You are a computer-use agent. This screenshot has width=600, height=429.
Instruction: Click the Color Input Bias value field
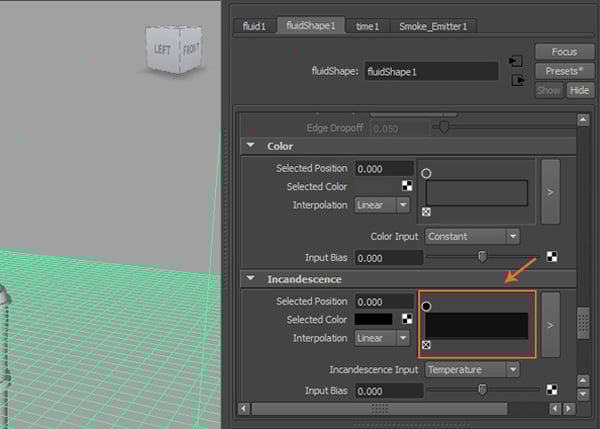point(389,258)
